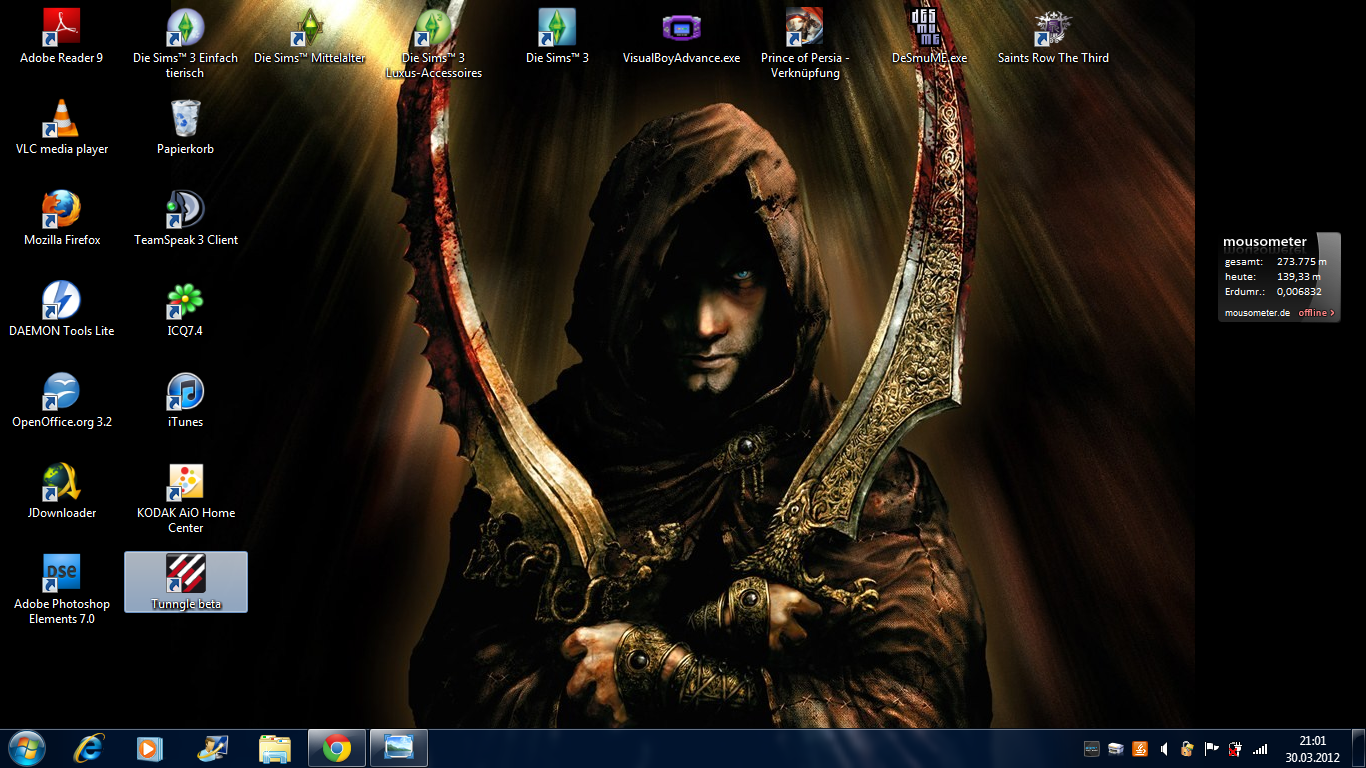Click the orange Java tray icon
This screenshot has height=768, width=1366.
[1140, 748]
